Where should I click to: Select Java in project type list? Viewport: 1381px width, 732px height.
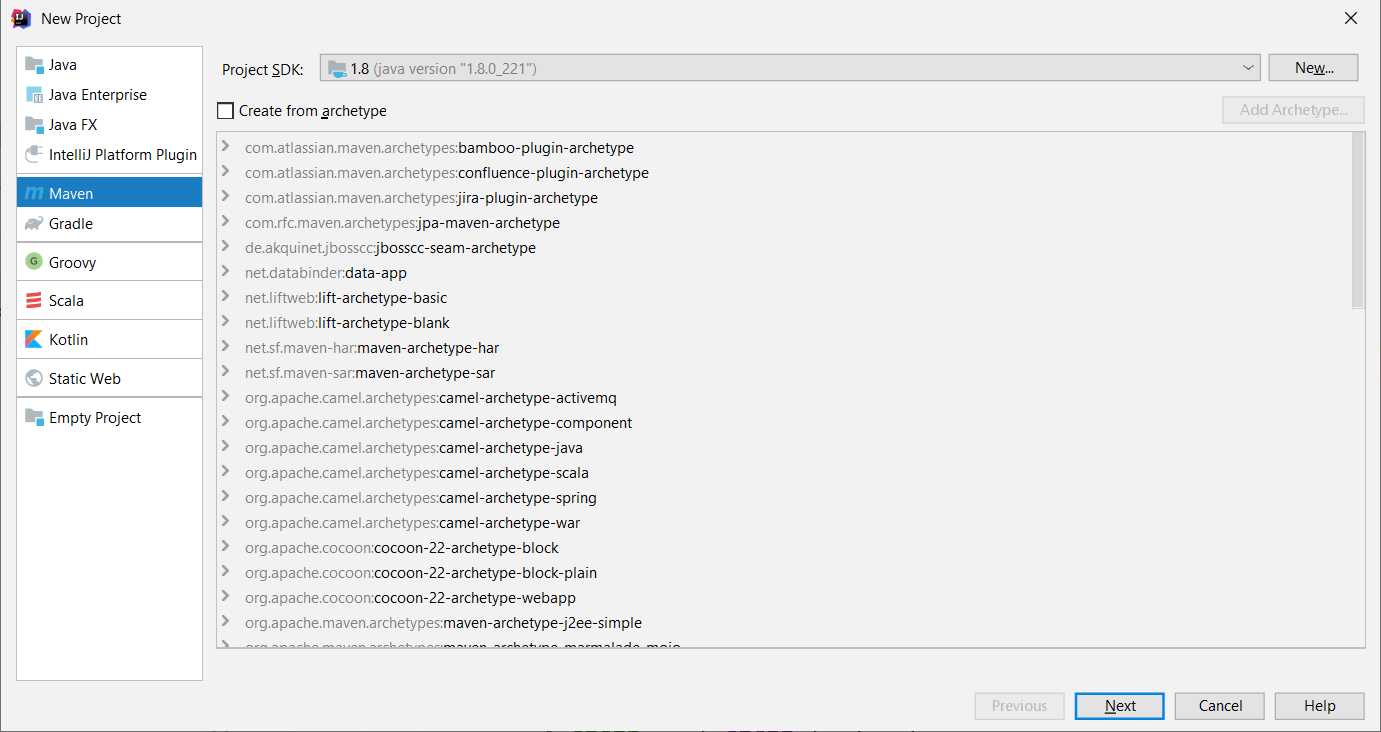pos(109,65)
